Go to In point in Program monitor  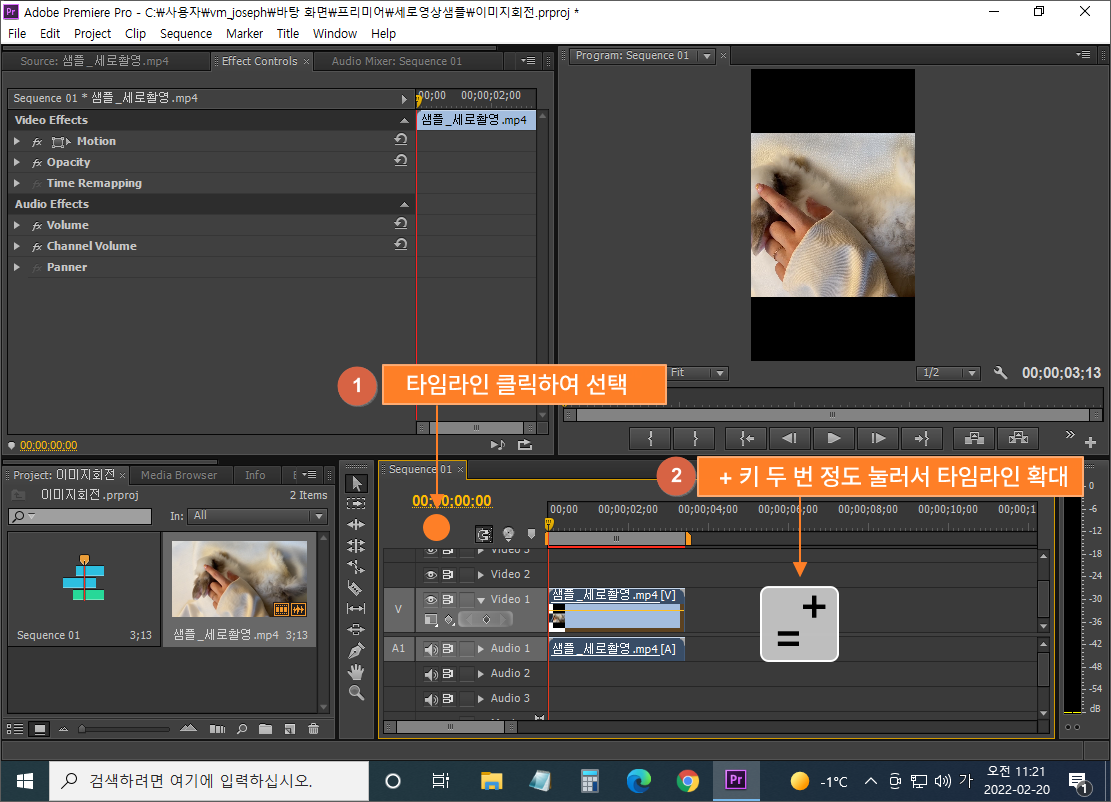[x=746, y=439]
